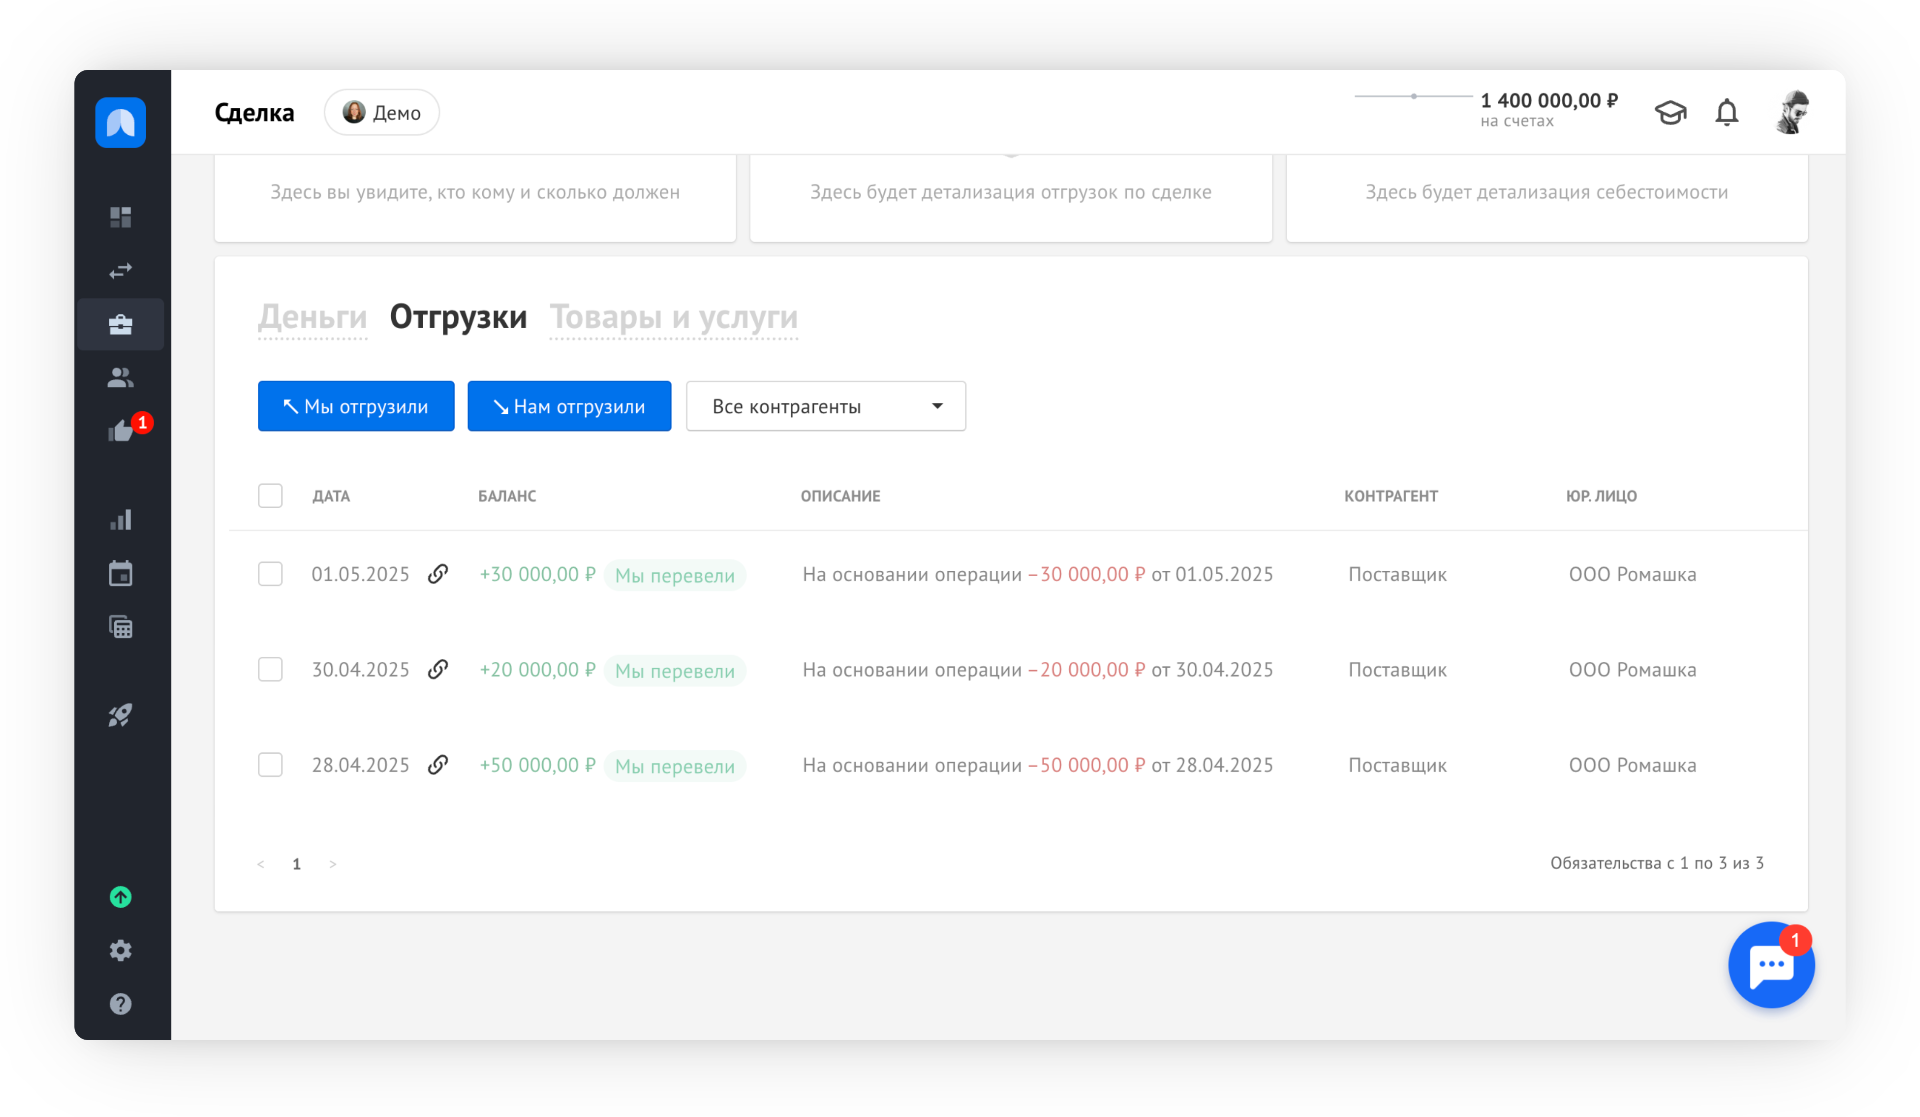Click Поставщик in the 28.04.2025 row

click(1397, 765)
